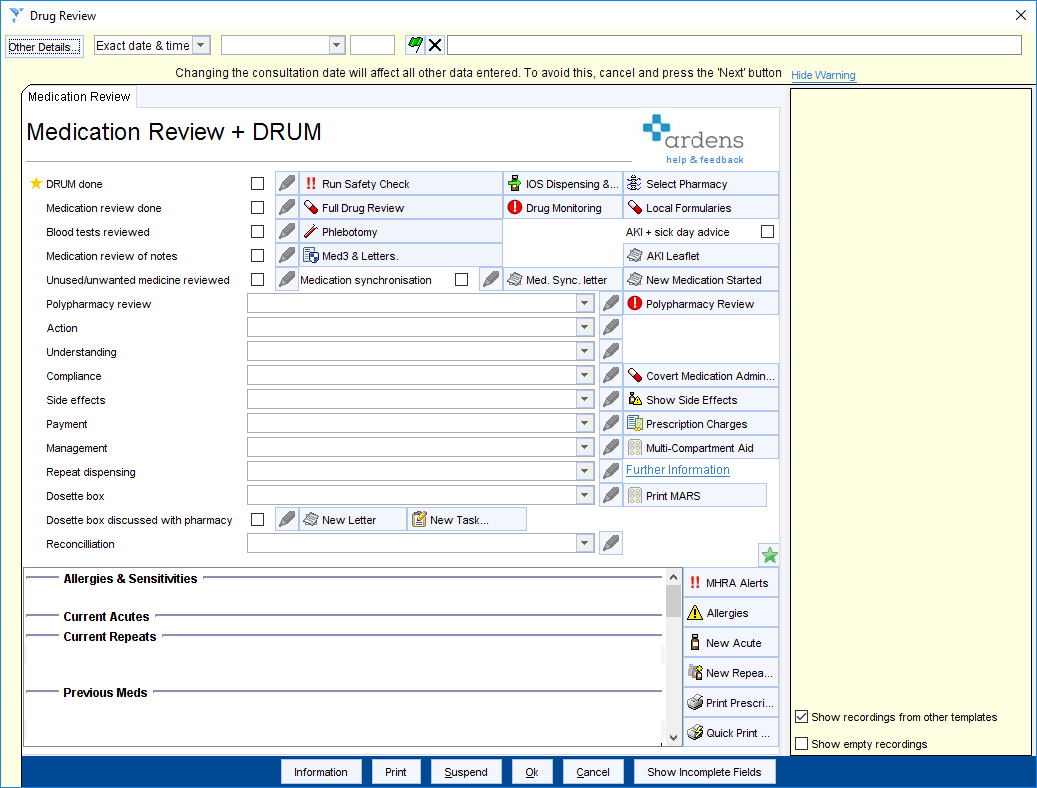This screenshot has height=788, width=1037.
Task: Enable Show empty recordings
Action: tap(802, 743)
